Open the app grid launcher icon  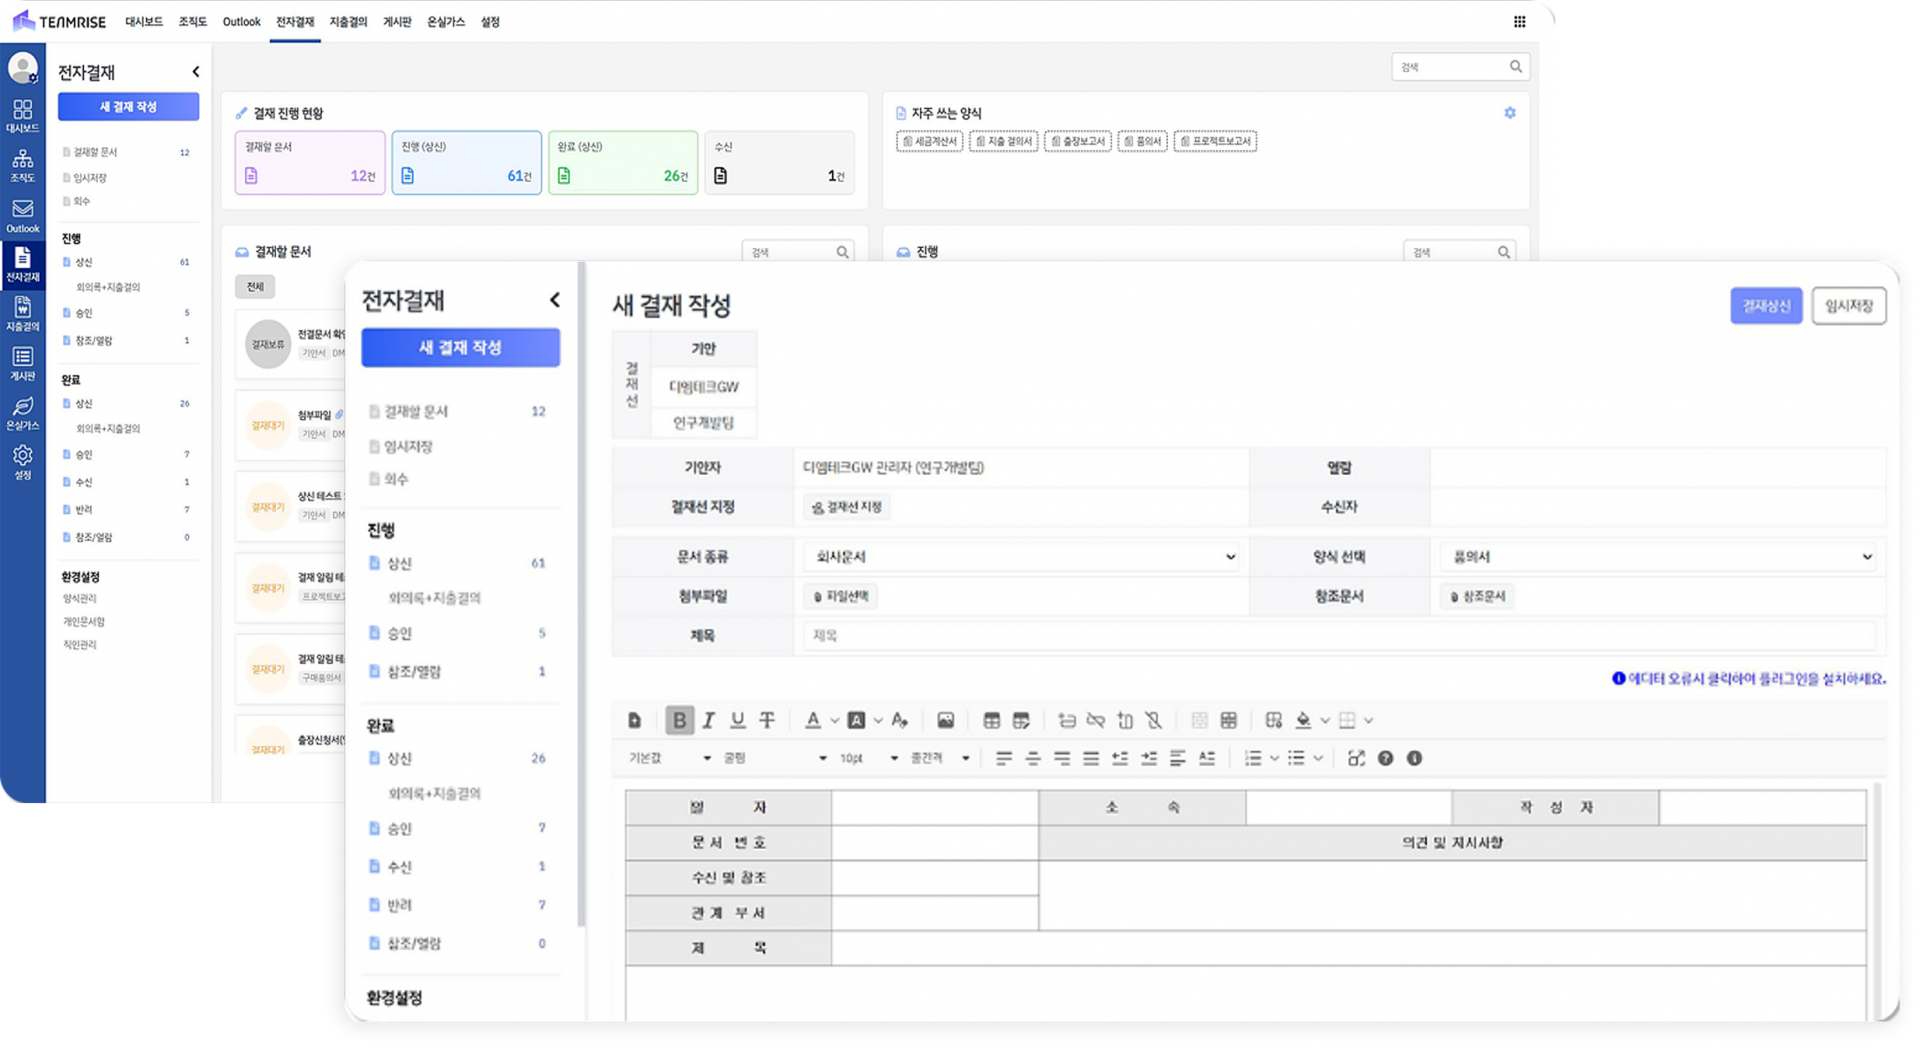1519,22
